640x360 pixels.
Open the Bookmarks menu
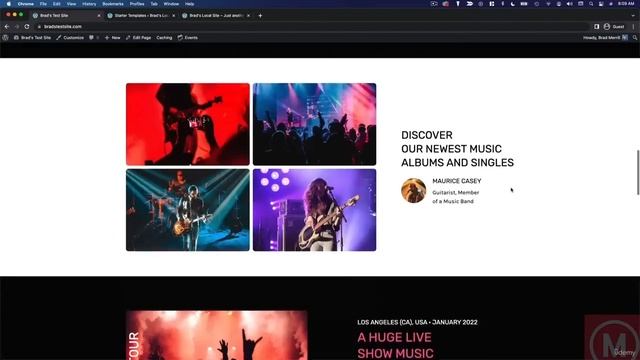click(113, 4)
